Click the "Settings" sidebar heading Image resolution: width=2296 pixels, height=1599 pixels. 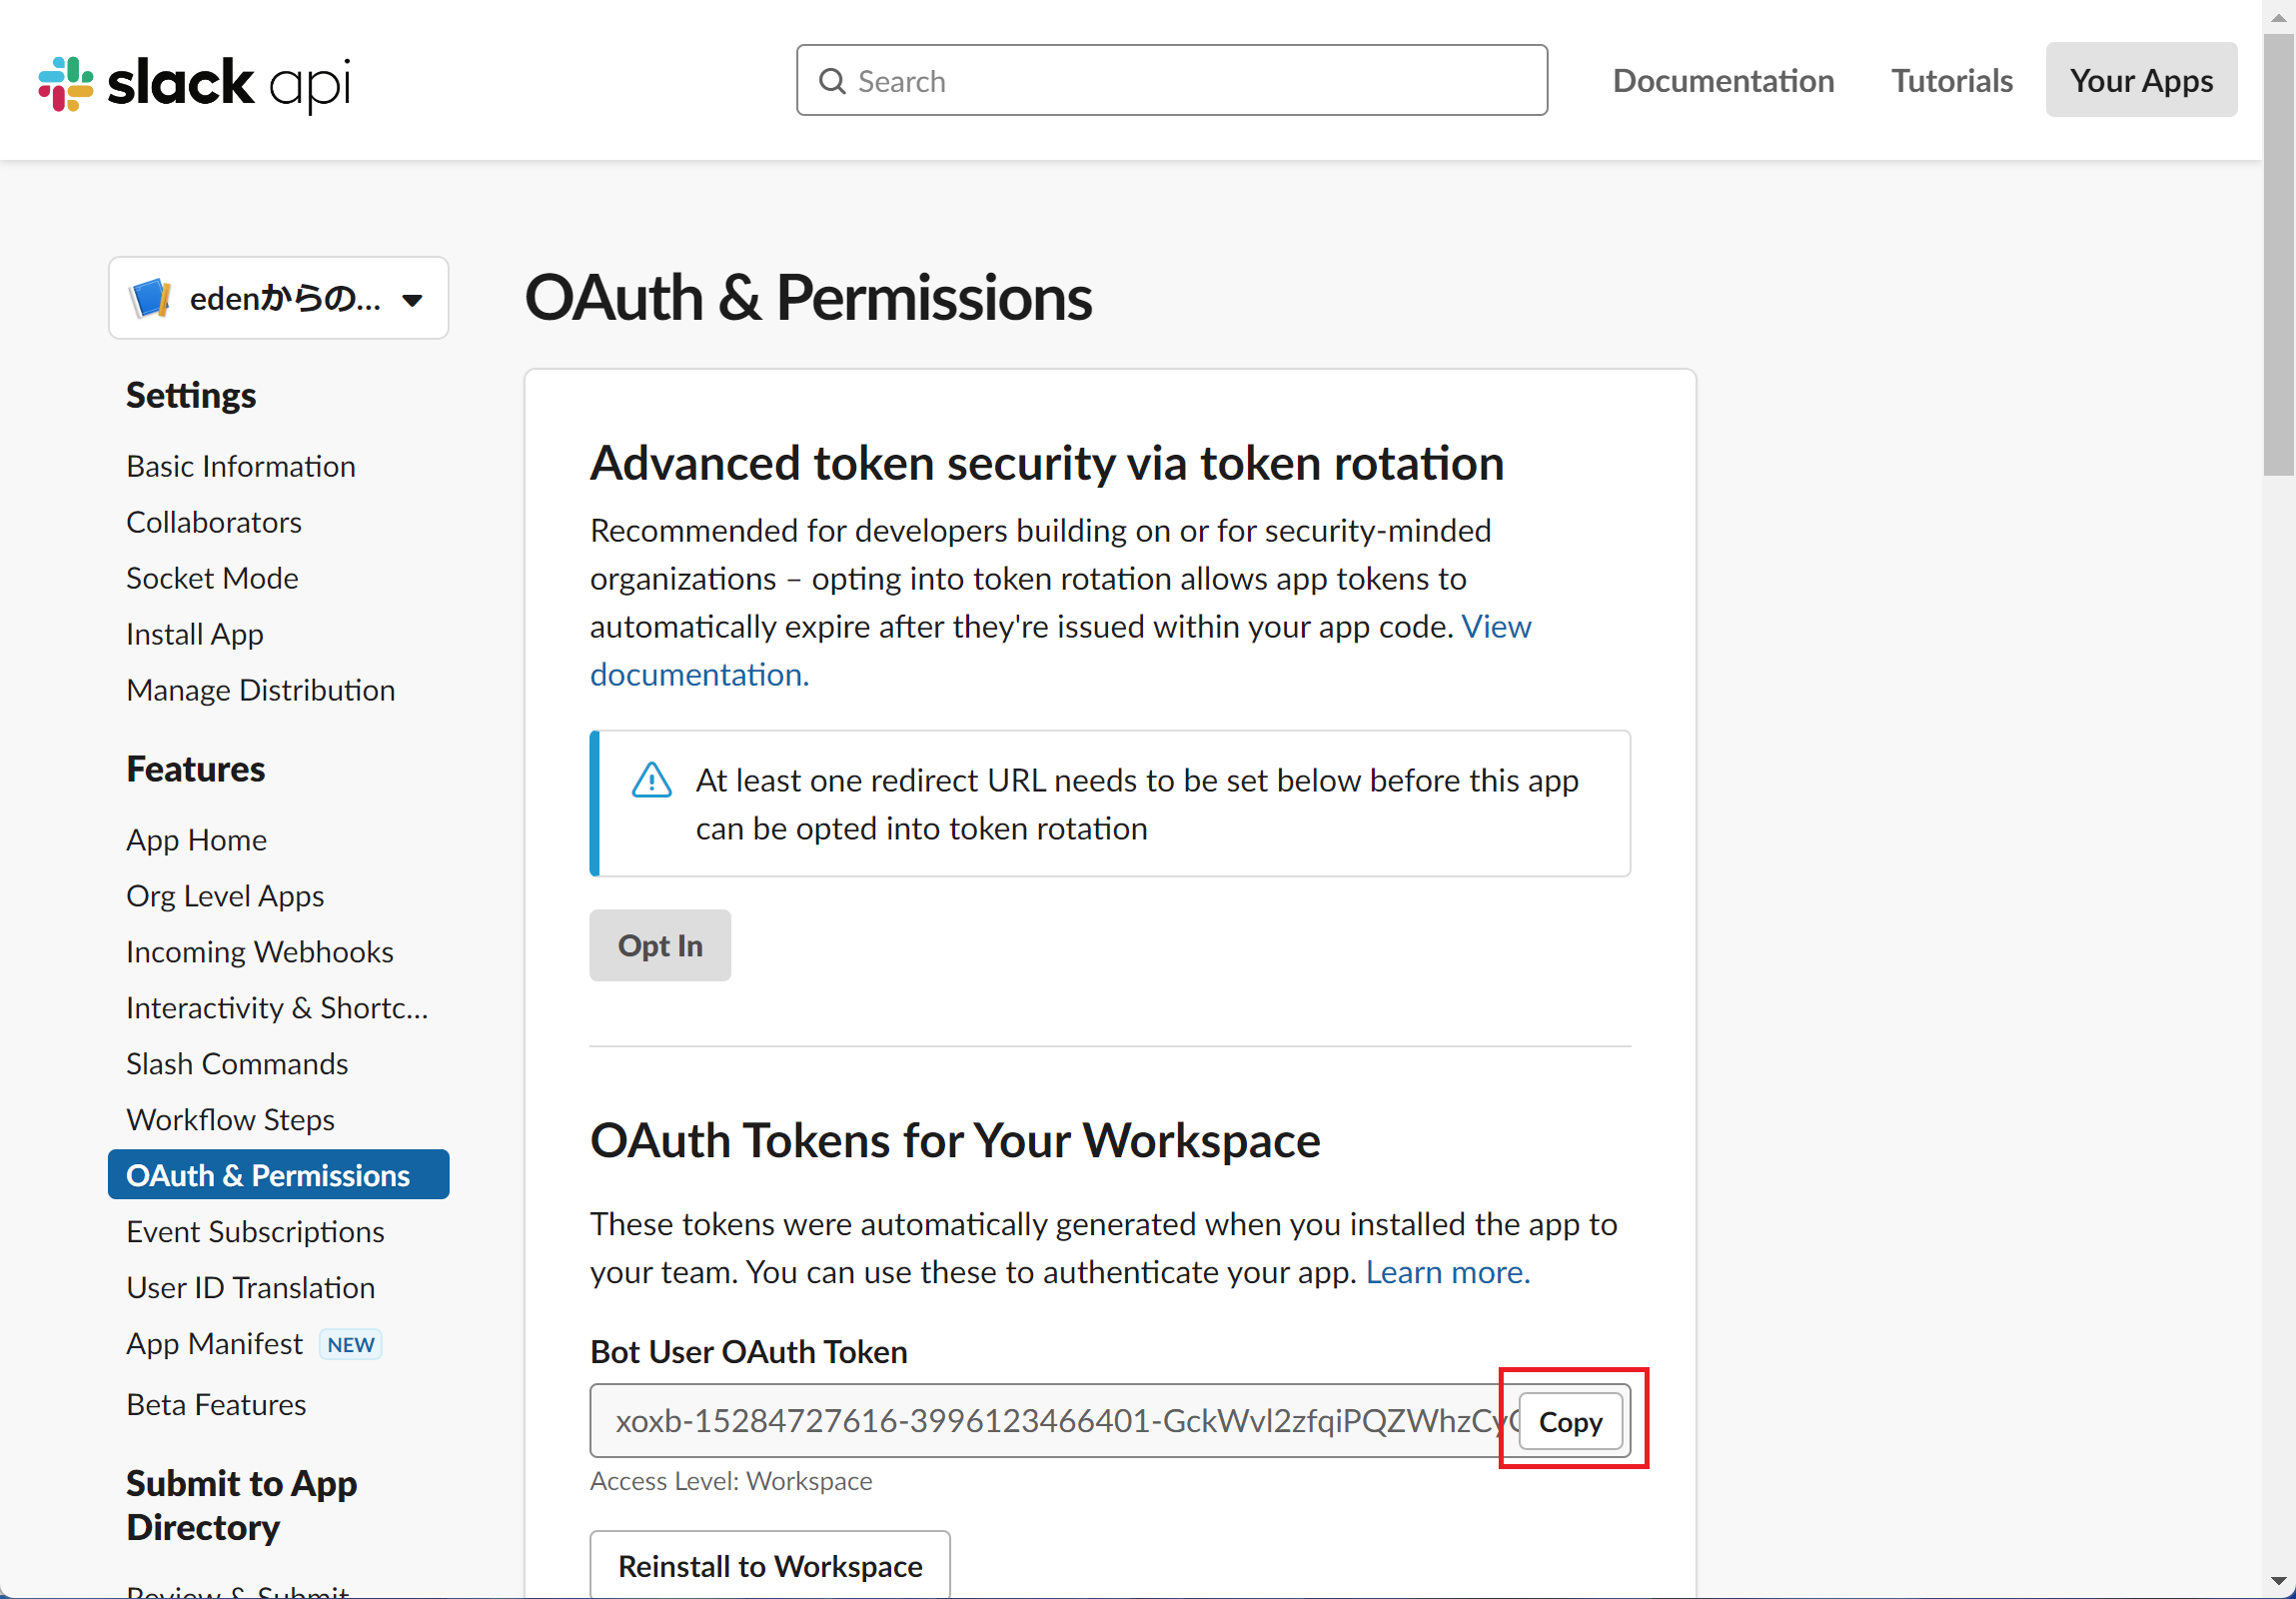coord(191,396)
